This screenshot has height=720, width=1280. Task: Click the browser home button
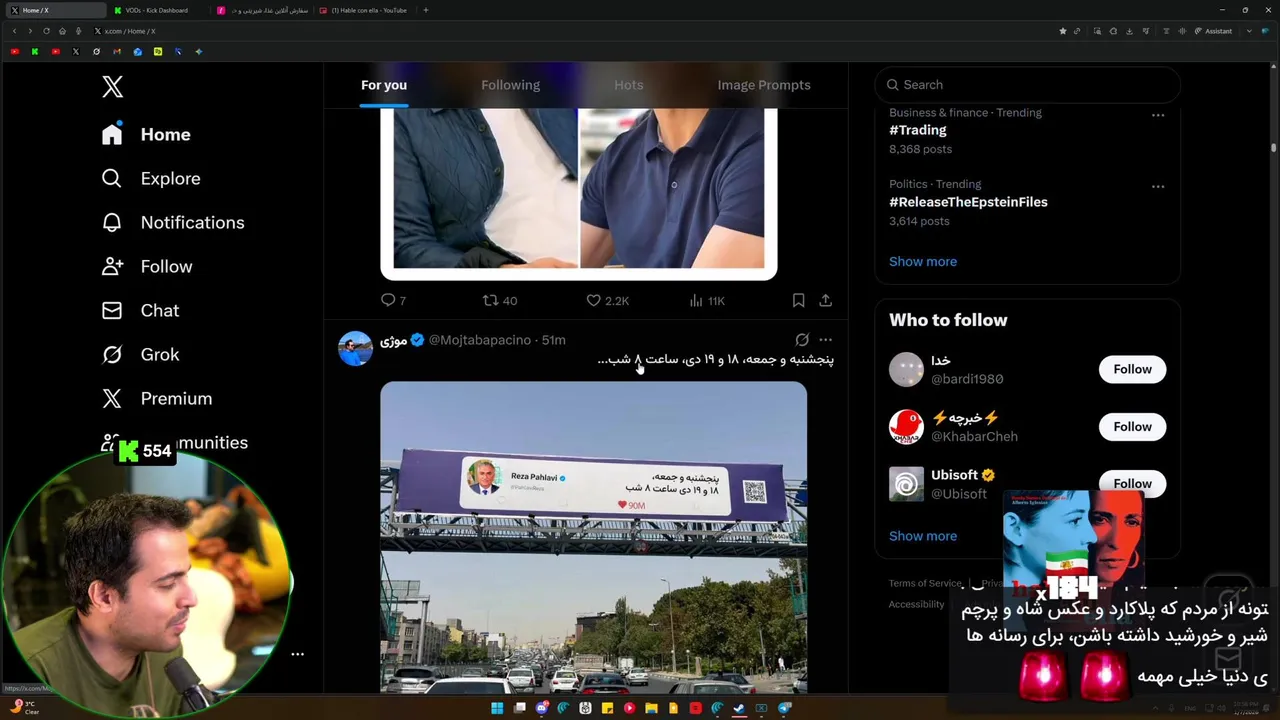[62, 31]
